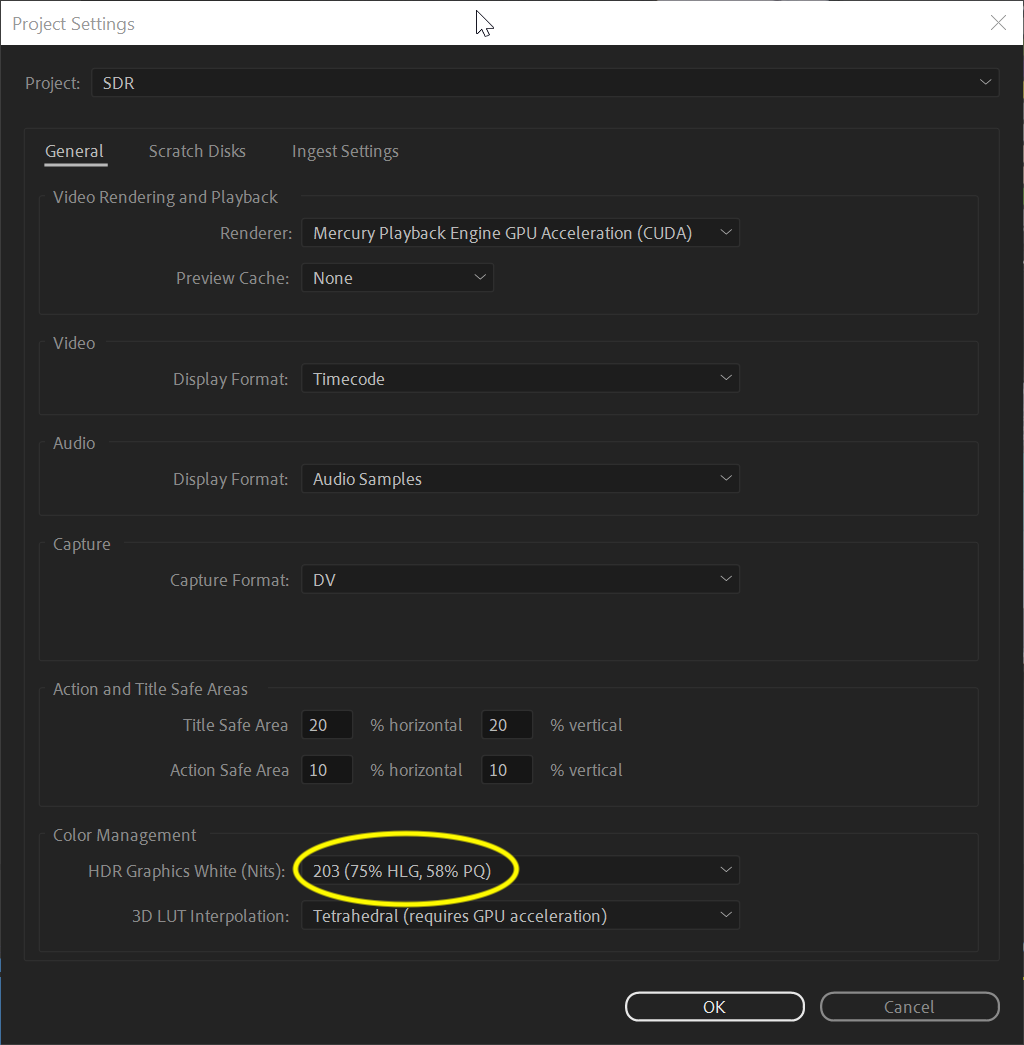
Task: Click Title Safe Area vertical percentage field
Action: coord(506,725)
